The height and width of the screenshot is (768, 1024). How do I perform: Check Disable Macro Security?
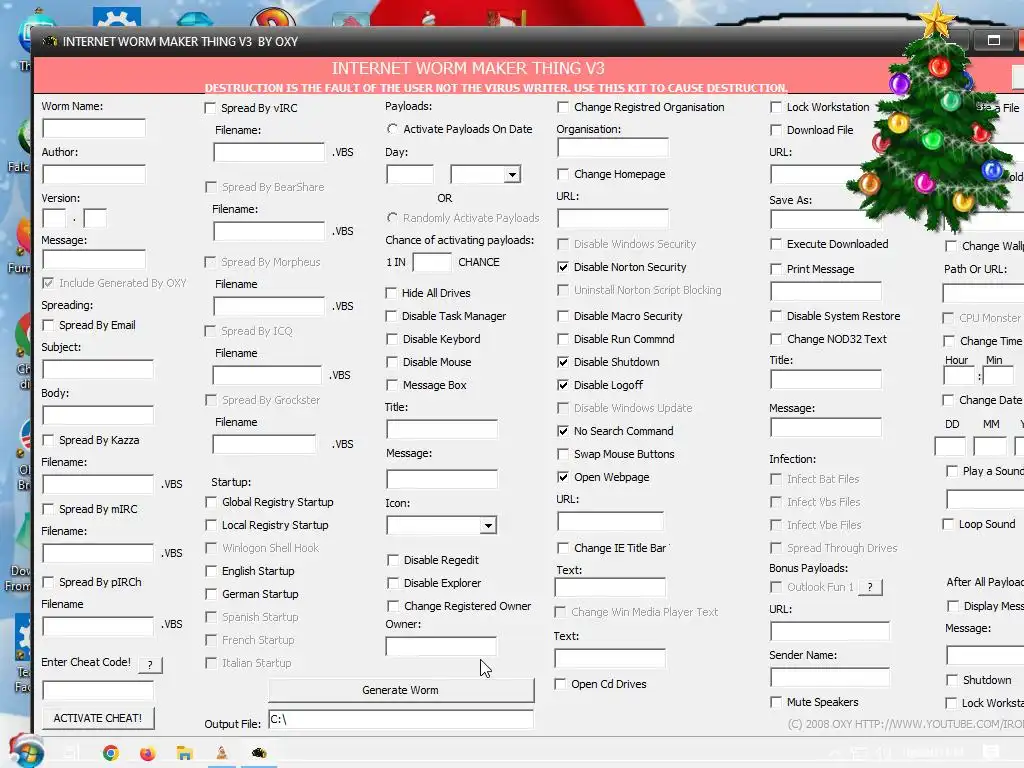click(563, 316)
